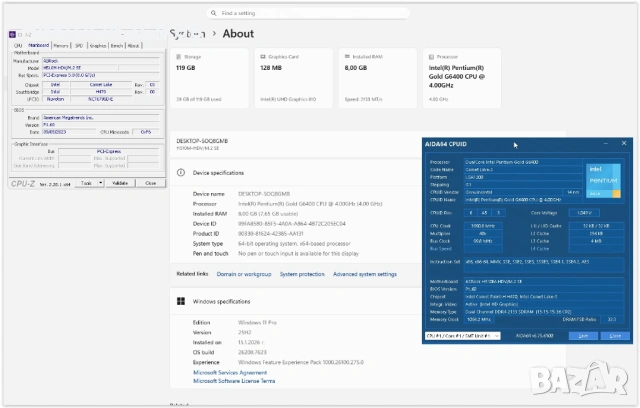Click the Tools button in CPU-Z

click(x=86, y=183)
